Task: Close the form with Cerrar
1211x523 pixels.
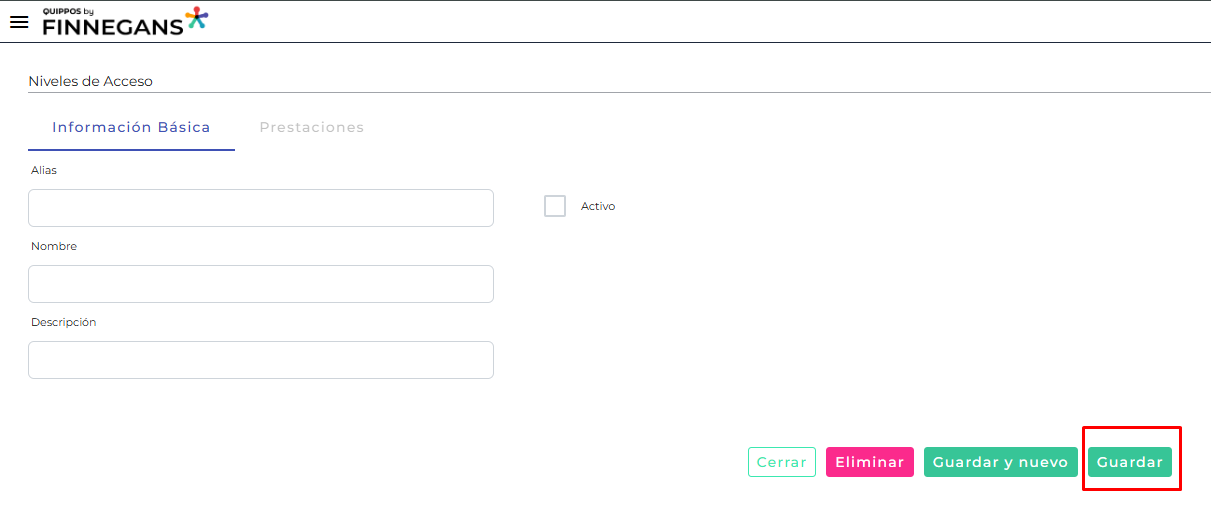Action: coord(782,462)
